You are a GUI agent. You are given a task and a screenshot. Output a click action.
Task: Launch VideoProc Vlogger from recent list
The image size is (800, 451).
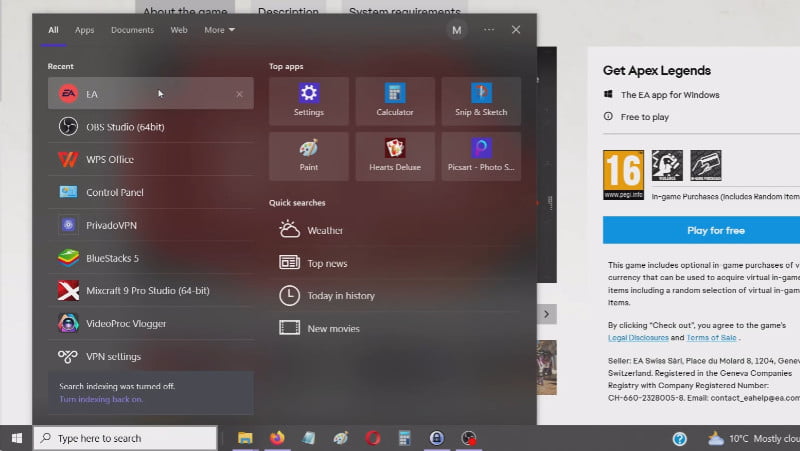[x=151, y=323]
